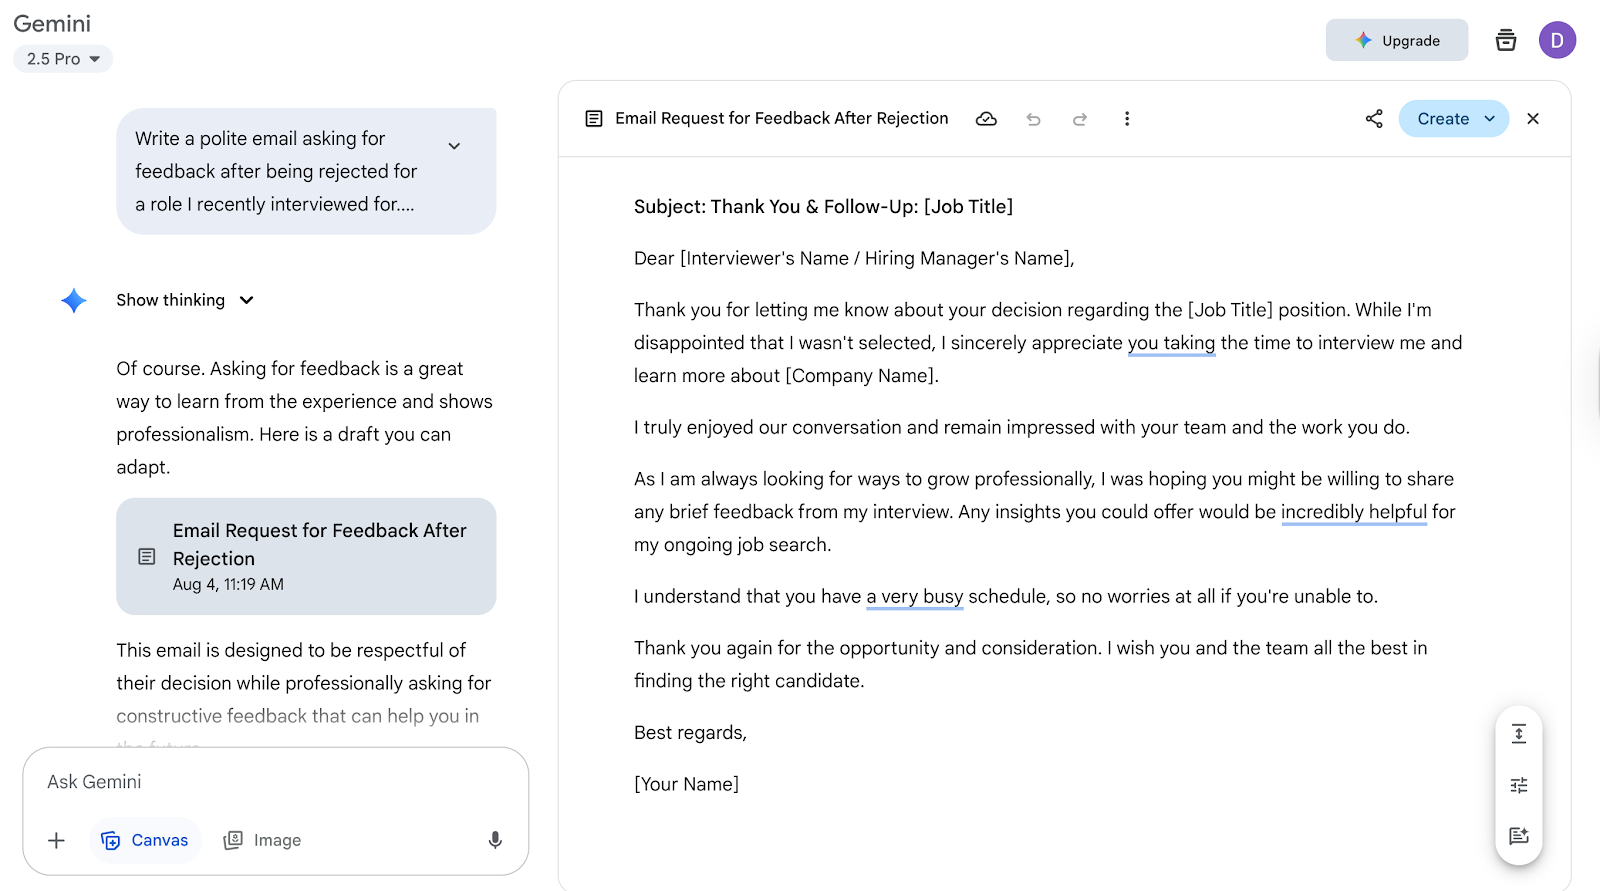Click the paragraph starting 'I truly enjoyed our conversation'
The width and height of the screenshot is (1600, 891).
click(1022, 428)
